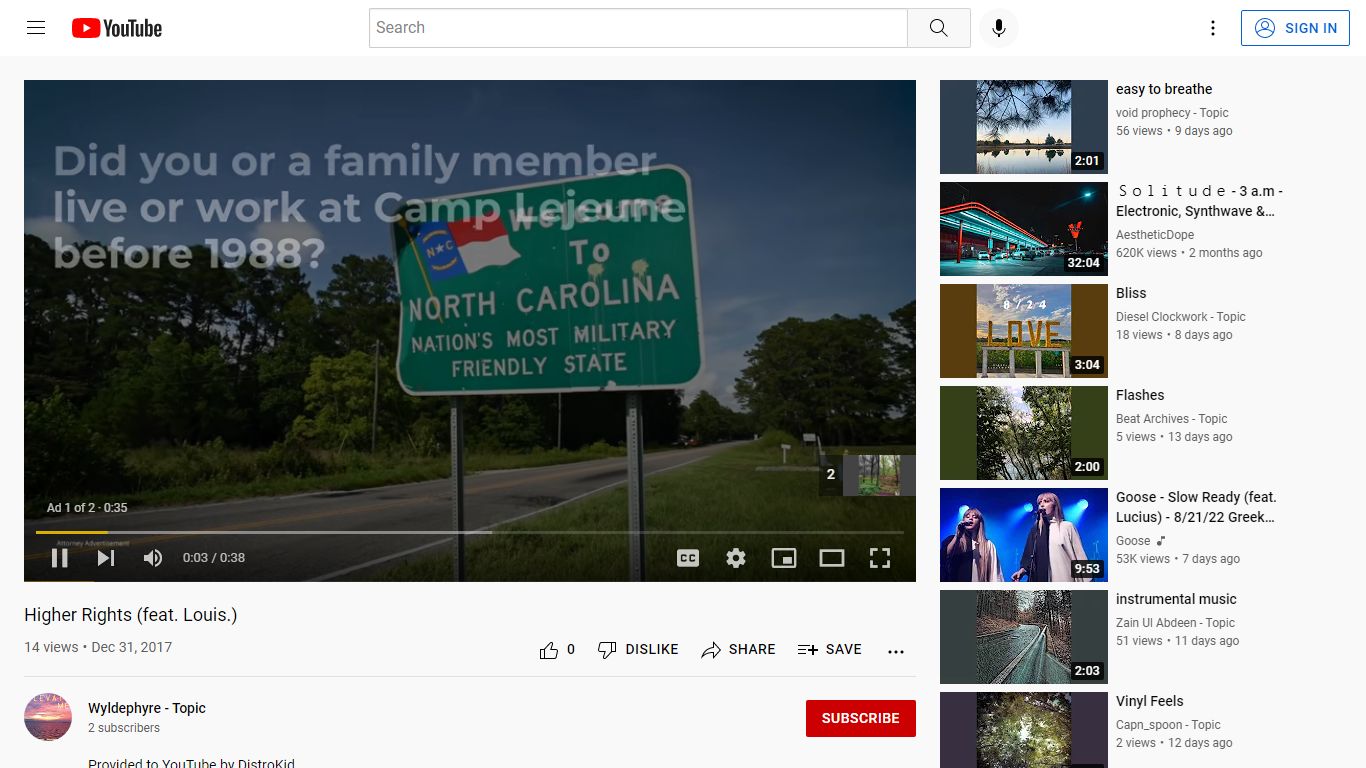Click the 'instrumental music' video title
This screenshot has width=1366, height=768.
tap(1176, 599)
